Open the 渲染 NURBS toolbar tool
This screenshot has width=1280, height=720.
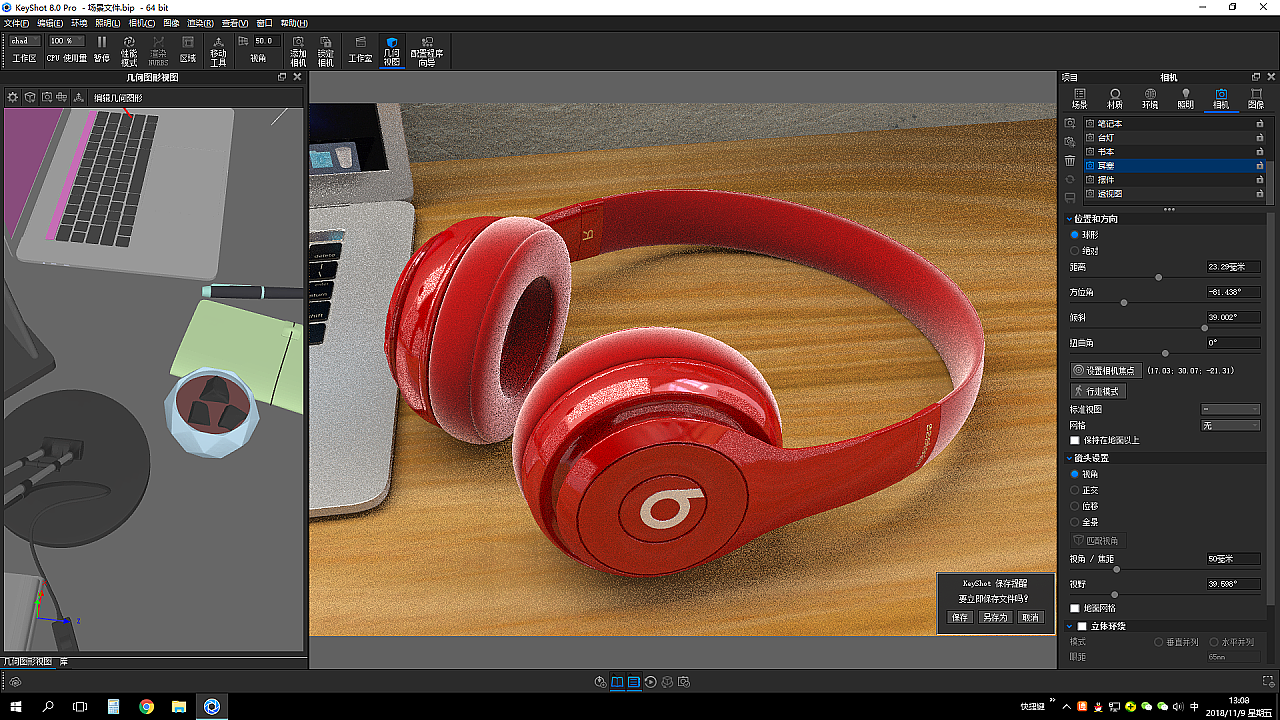(x=158, y=50)
